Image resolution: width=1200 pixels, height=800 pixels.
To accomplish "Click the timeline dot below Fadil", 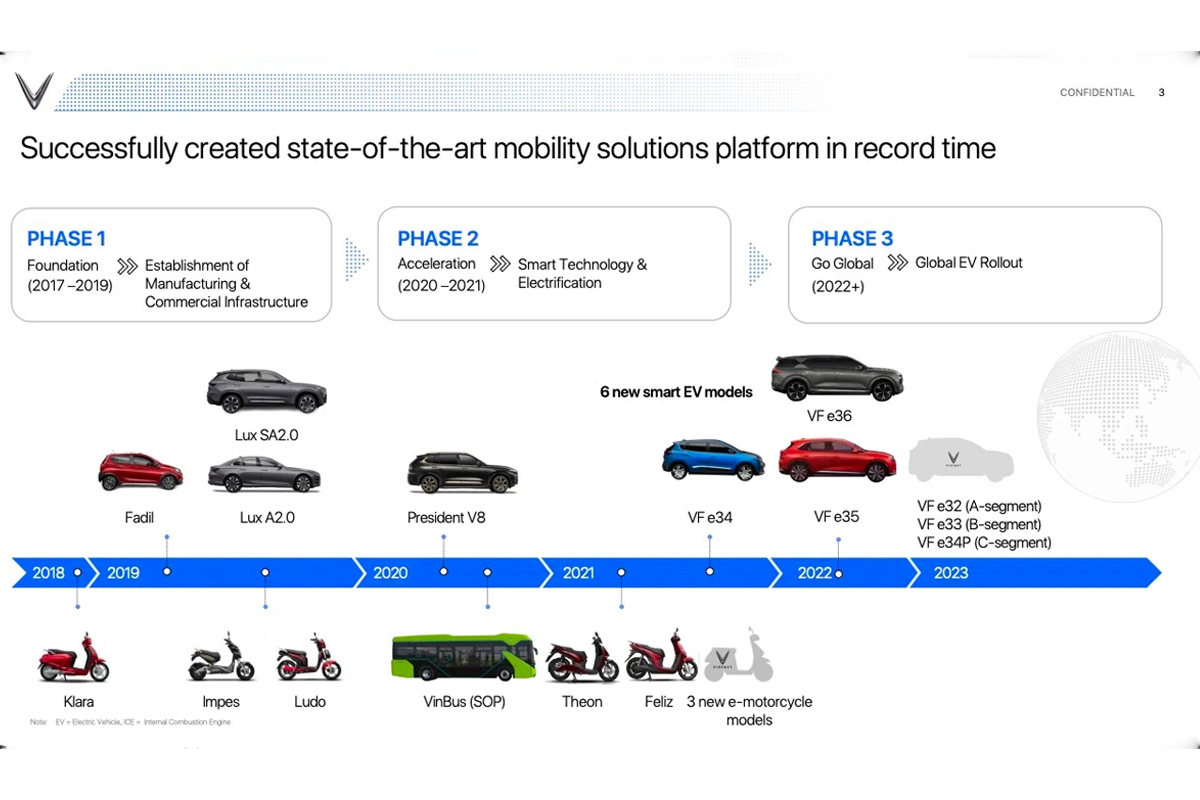I will click(167, 572).
